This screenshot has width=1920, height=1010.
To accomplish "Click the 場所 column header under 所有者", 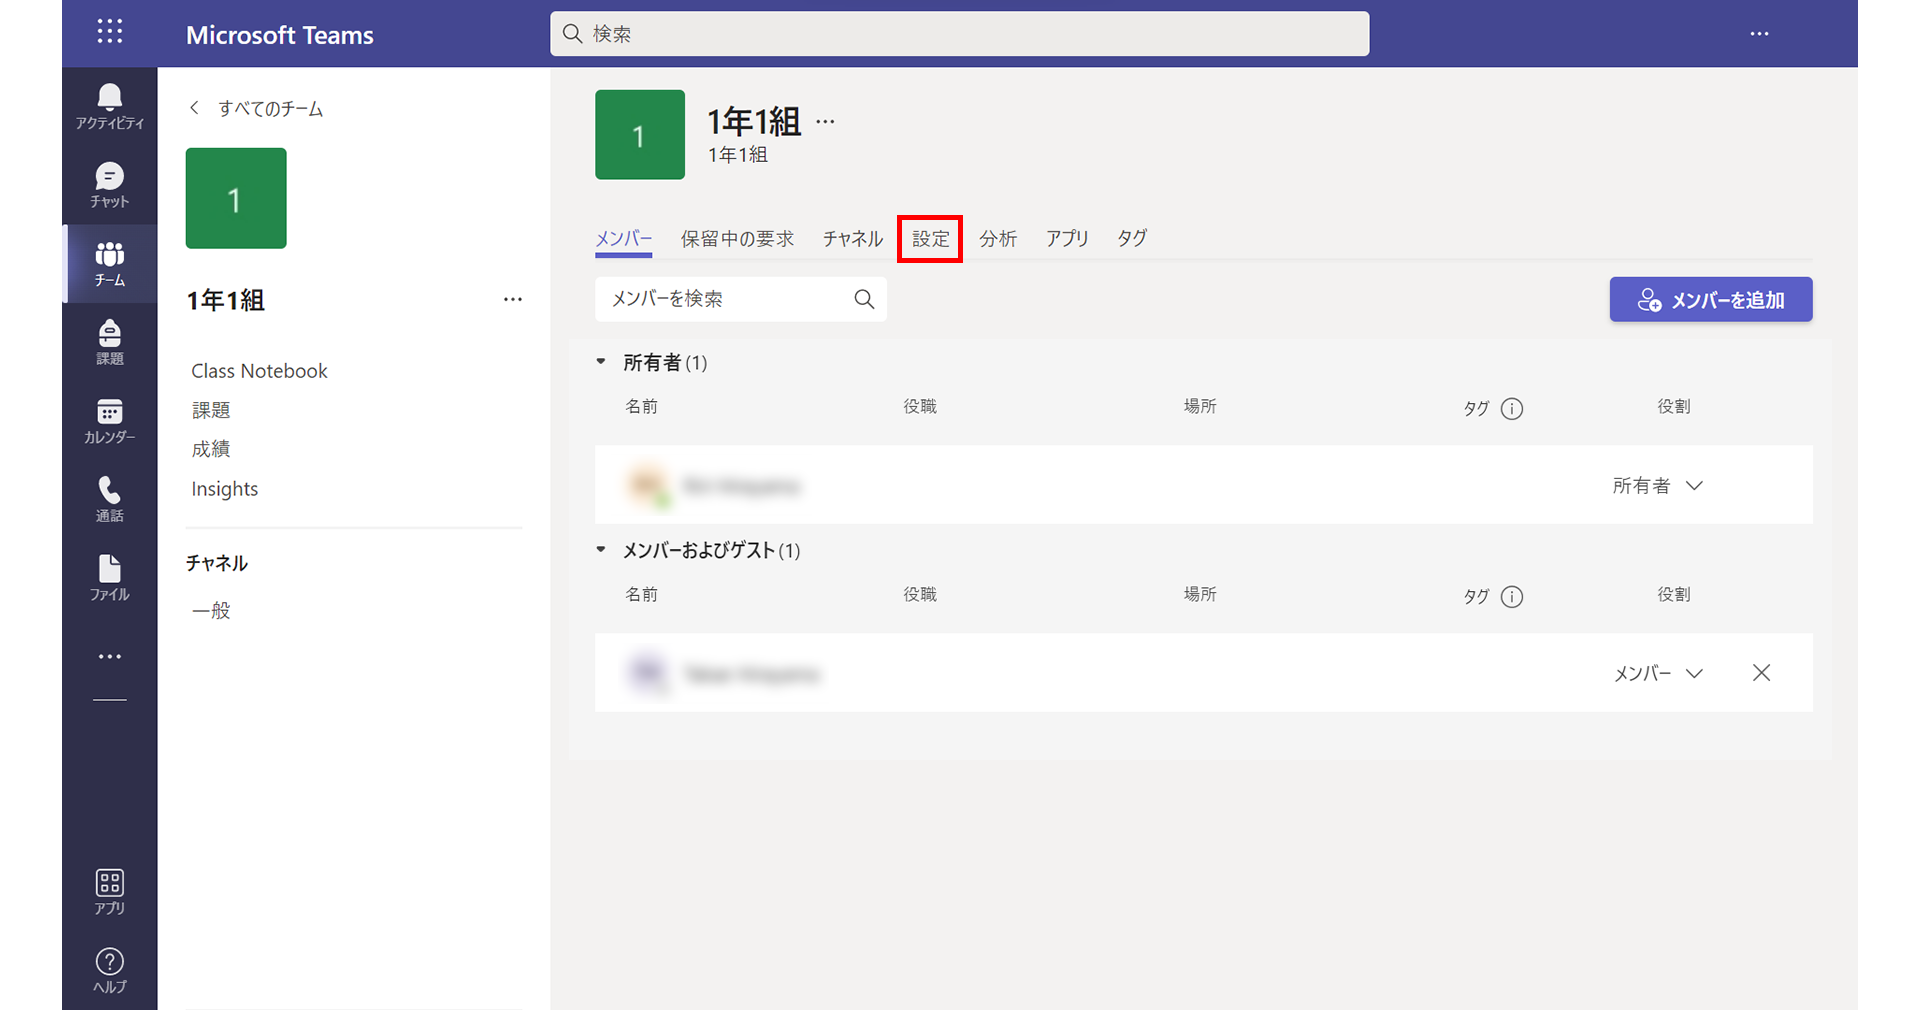I will point(1200,406).
